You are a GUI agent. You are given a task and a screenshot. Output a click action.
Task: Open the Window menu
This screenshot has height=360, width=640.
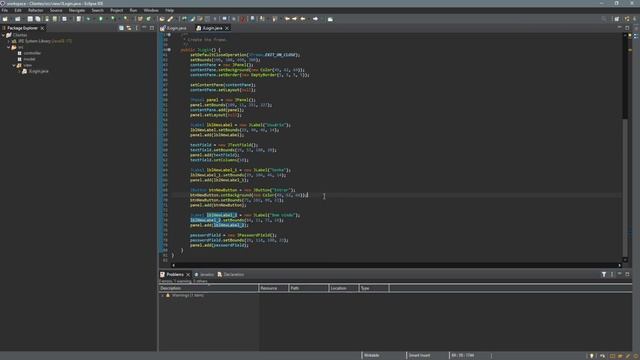pyautogui.click(x=151, y=10)
